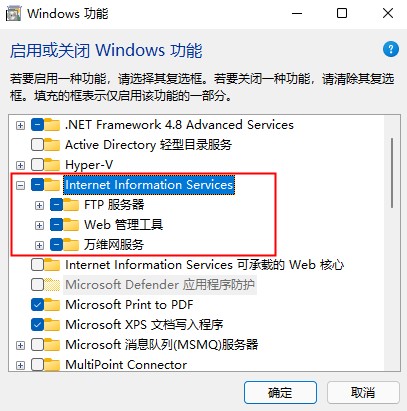
Task: Click the 万维网服务 folder icon
Action: coord(71,245)
